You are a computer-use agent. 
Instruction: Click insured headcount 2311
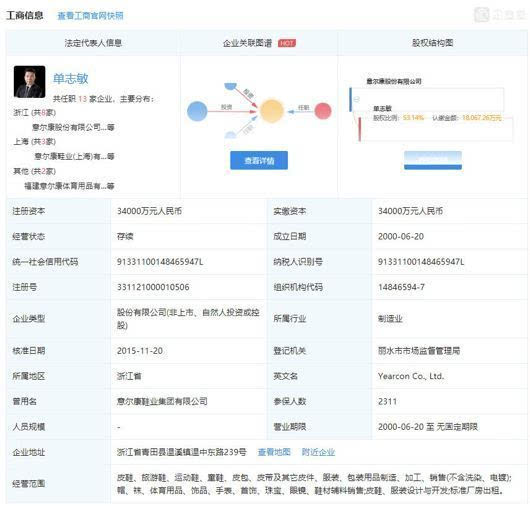coord(387,402)
